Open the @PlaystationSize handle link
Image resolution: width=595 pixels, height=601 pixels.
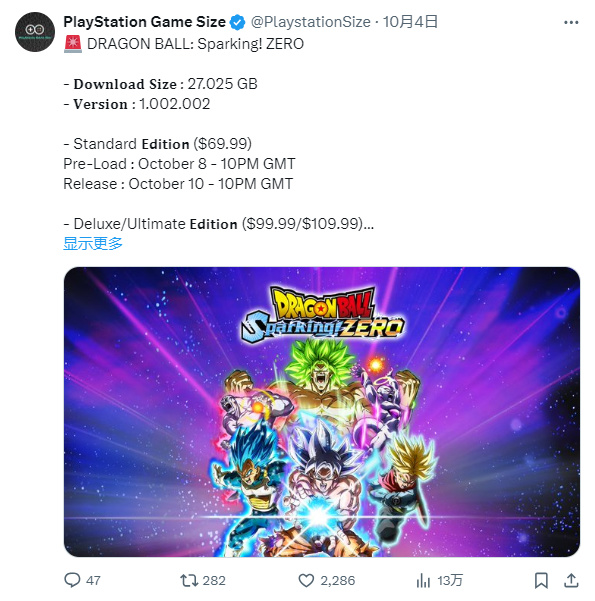(311, 22)
